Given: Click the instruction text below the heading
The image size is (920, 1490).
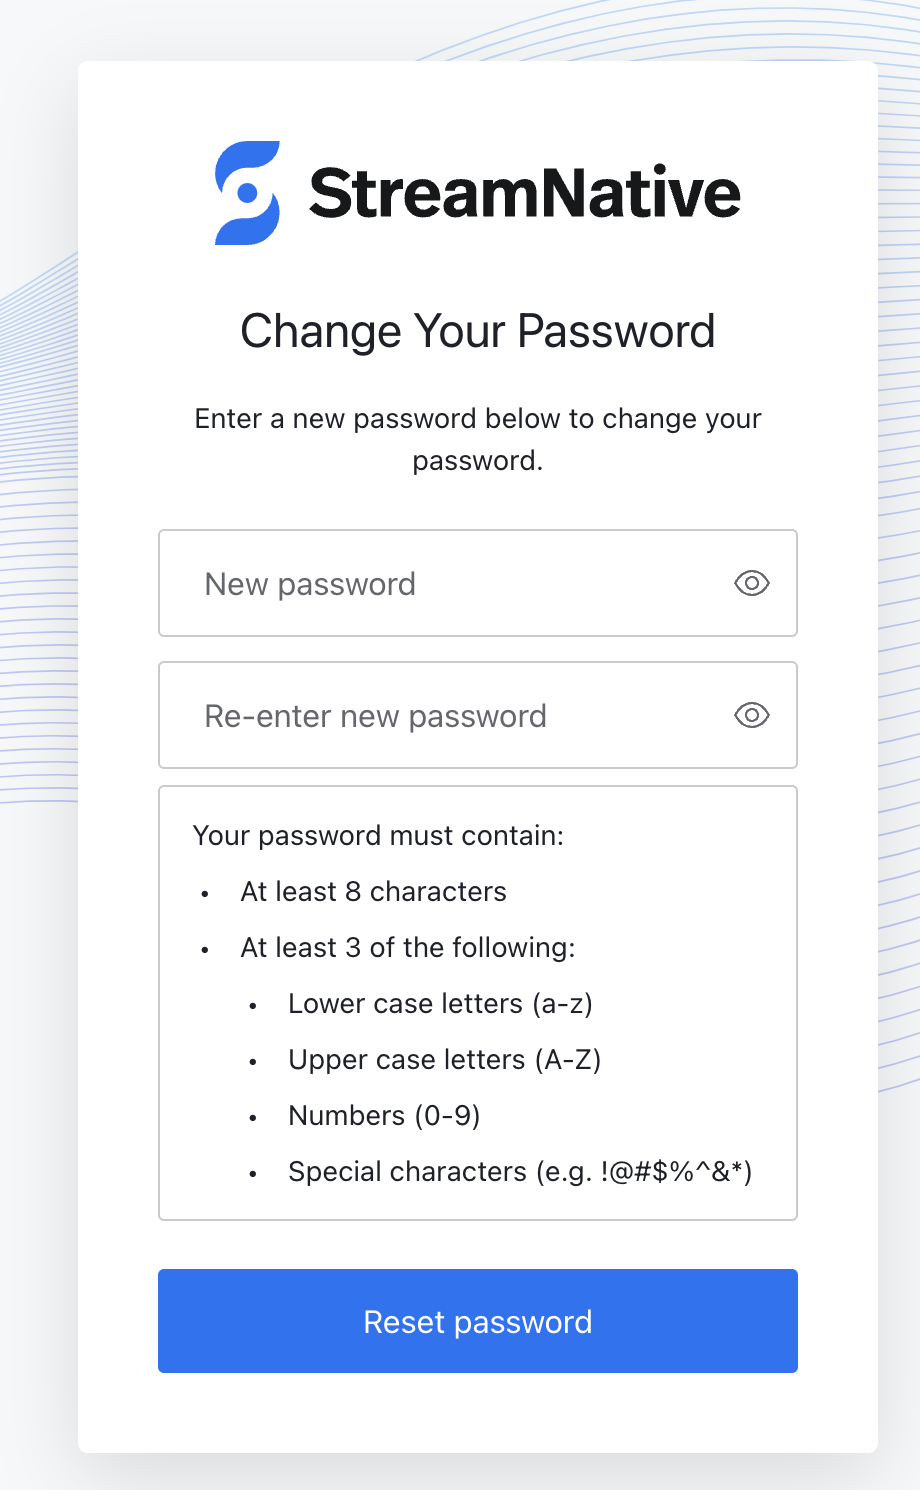Looking at the screenshot, I should (x=478, y=439).
